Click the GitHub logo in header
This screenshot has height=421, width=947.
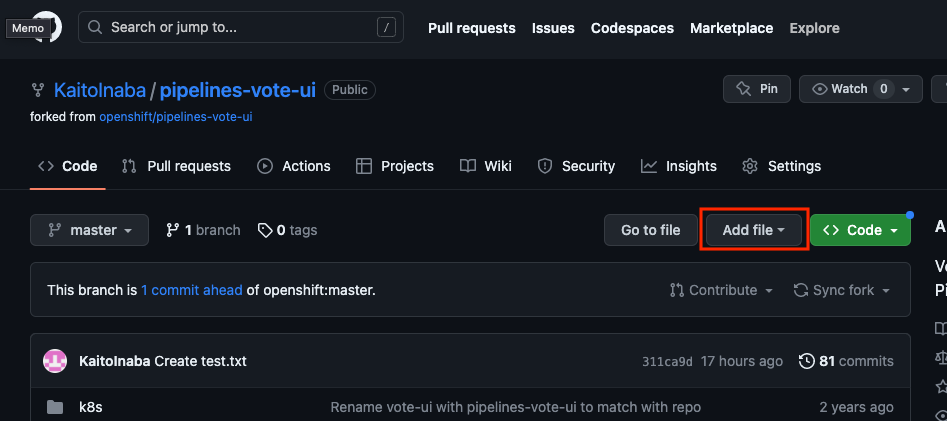[46, 27]
